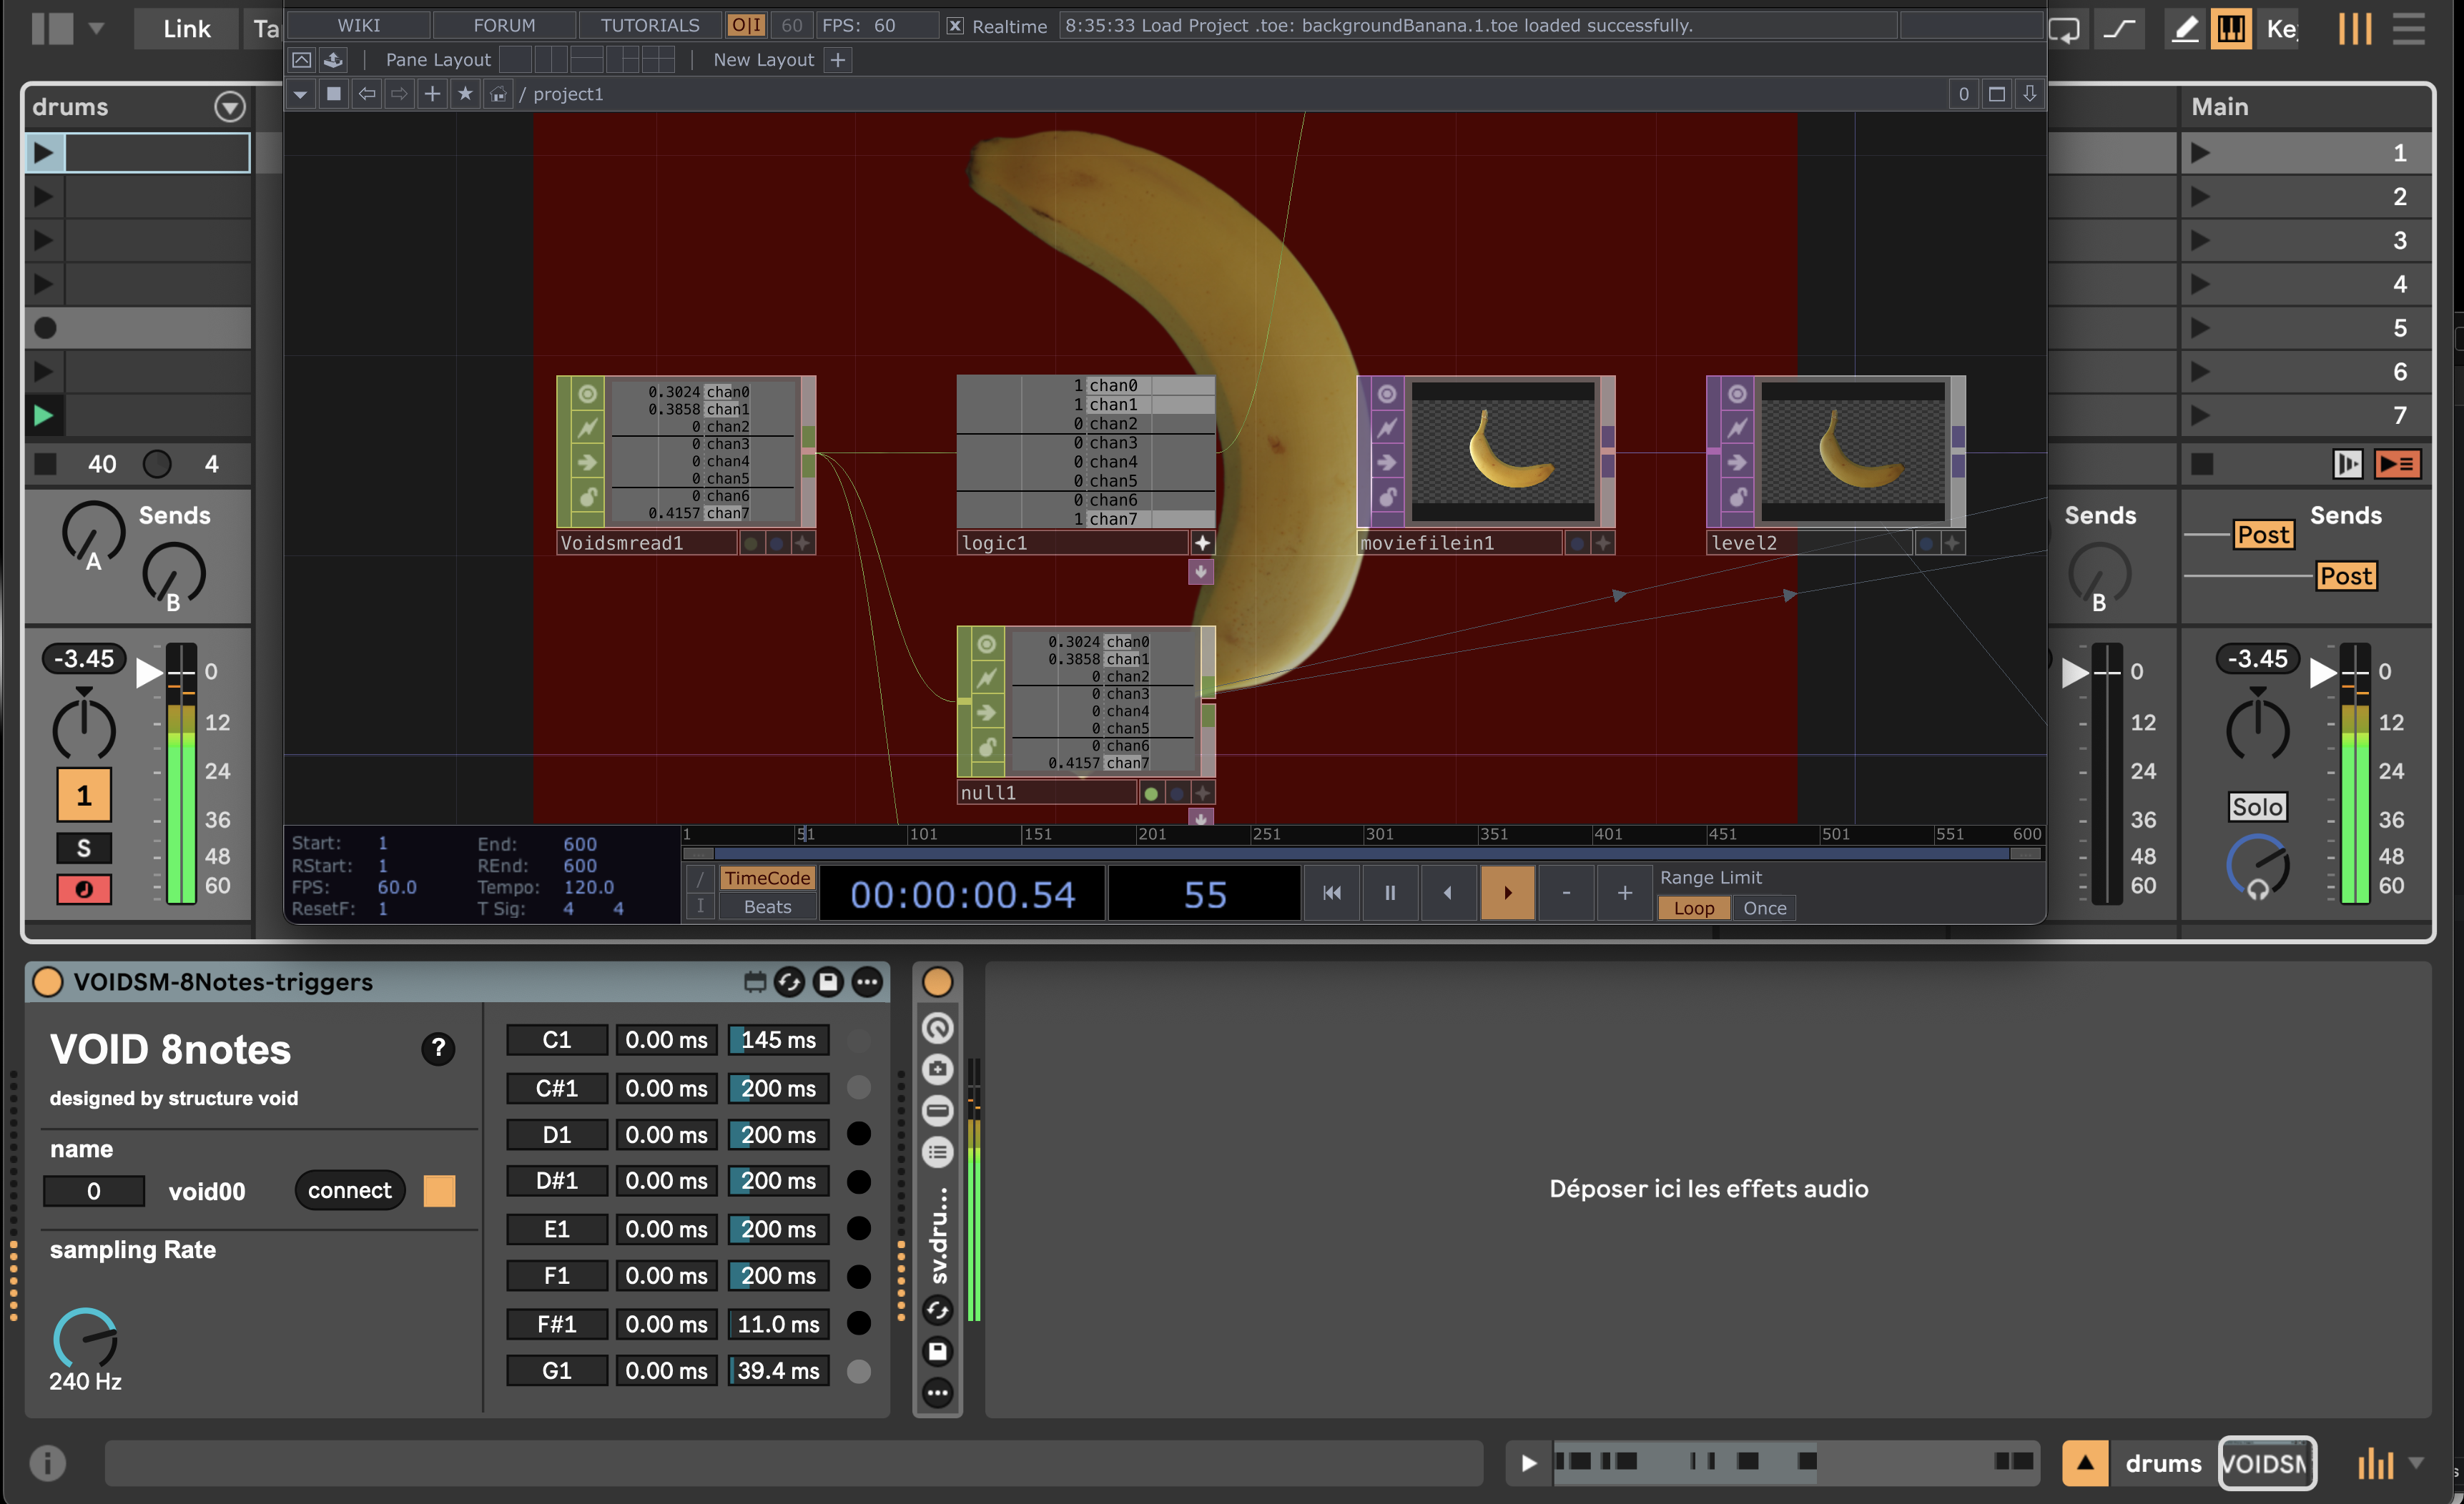Toggle the Solo button on the Main track
The height and width of the screenshot is (1504, 2464).
[x=2257, y=807]
